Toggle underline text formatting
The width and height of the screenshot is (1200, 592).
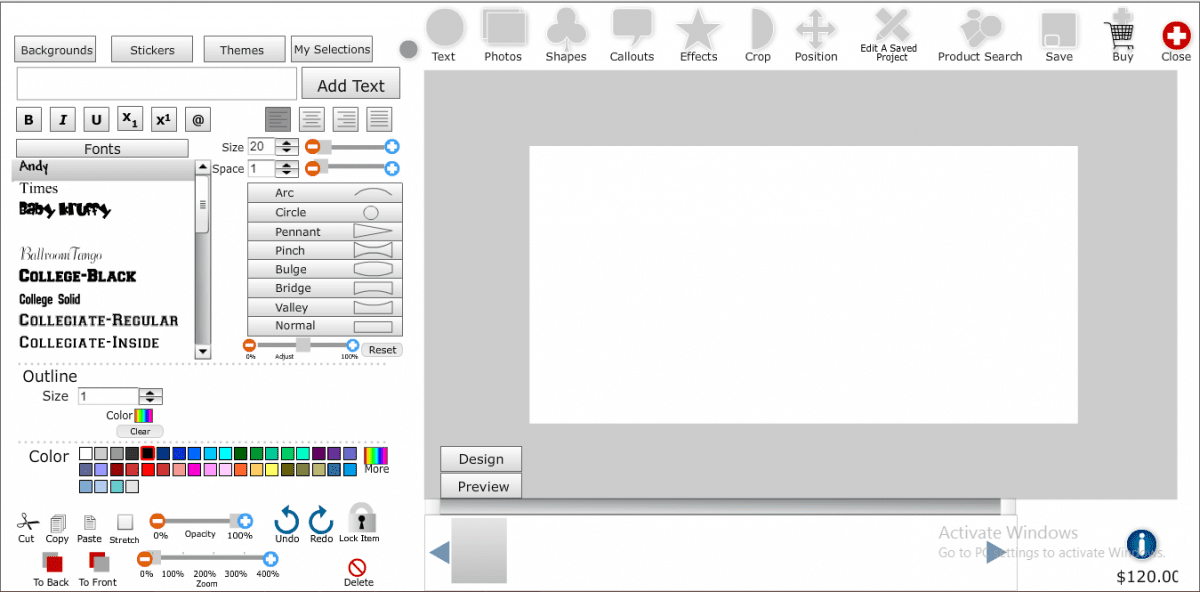(x=96, y=120)
